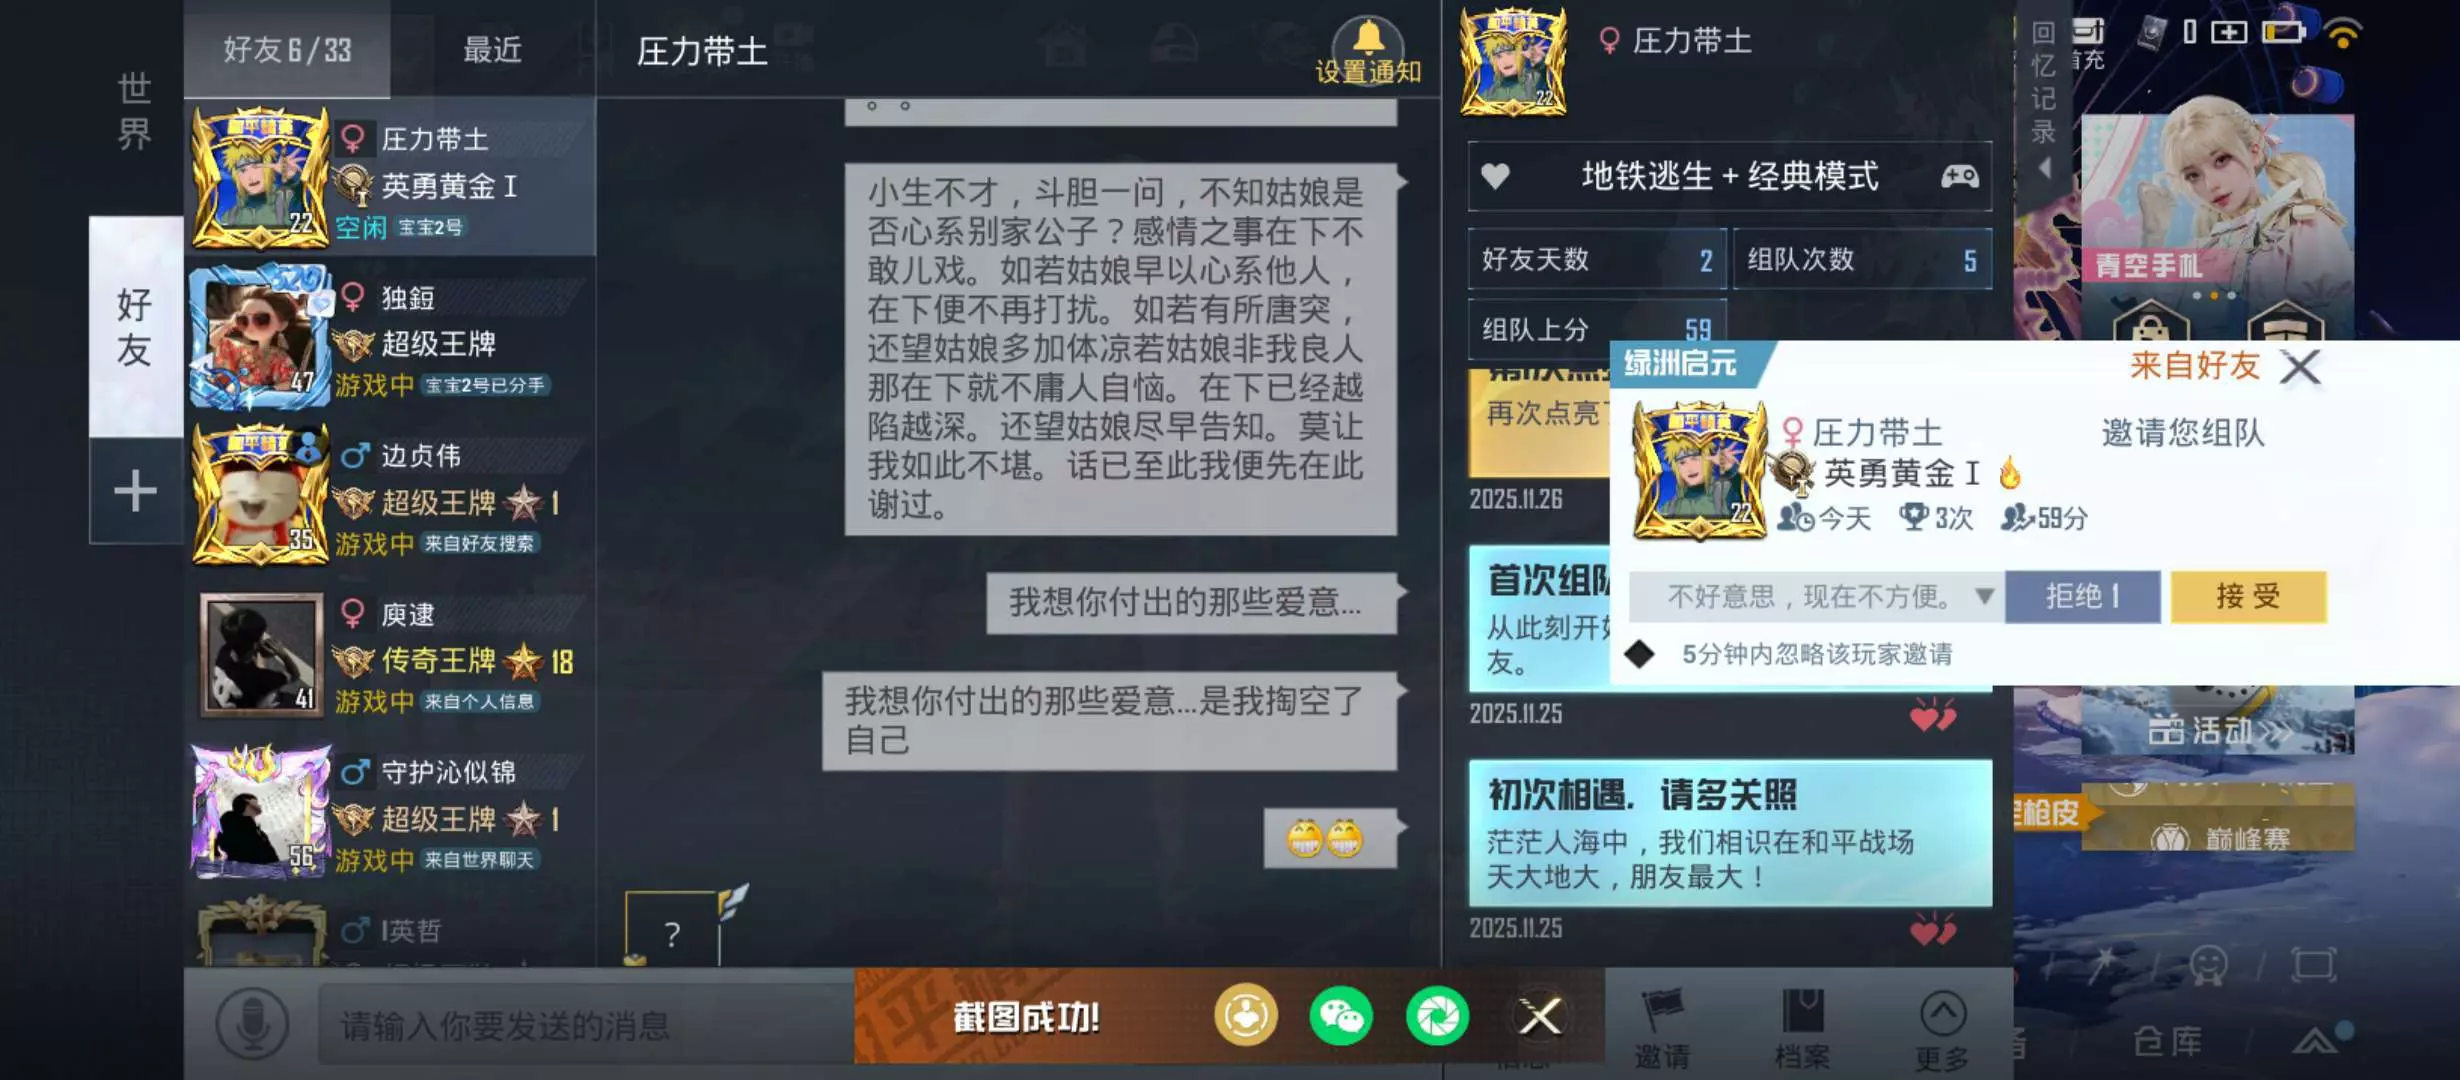Switch to the 最近 recent tab
Screen dimensions: 2460x1080
click(492, 49)
